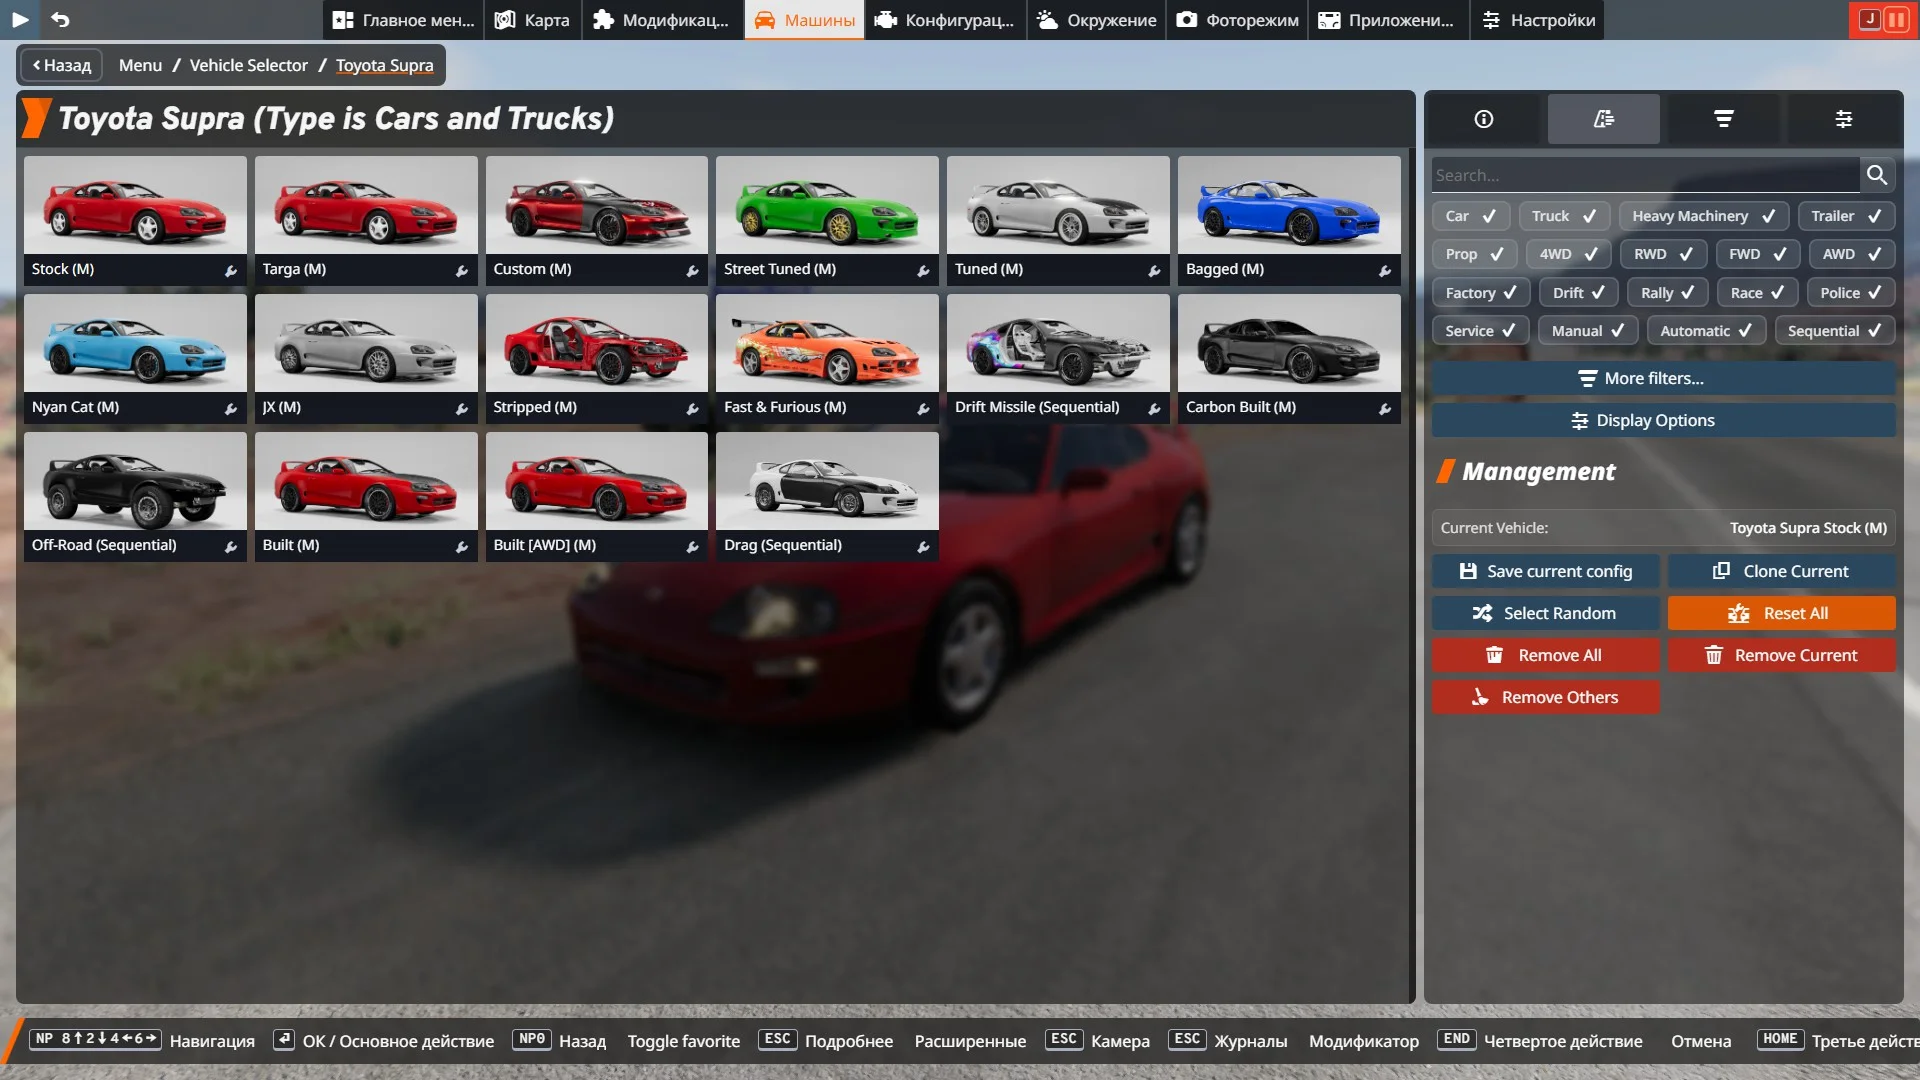Click wrench icon on Built (M) card
Image resolution: width=1920 pixels, height=1080 pixels.
(x=462, y=546)
